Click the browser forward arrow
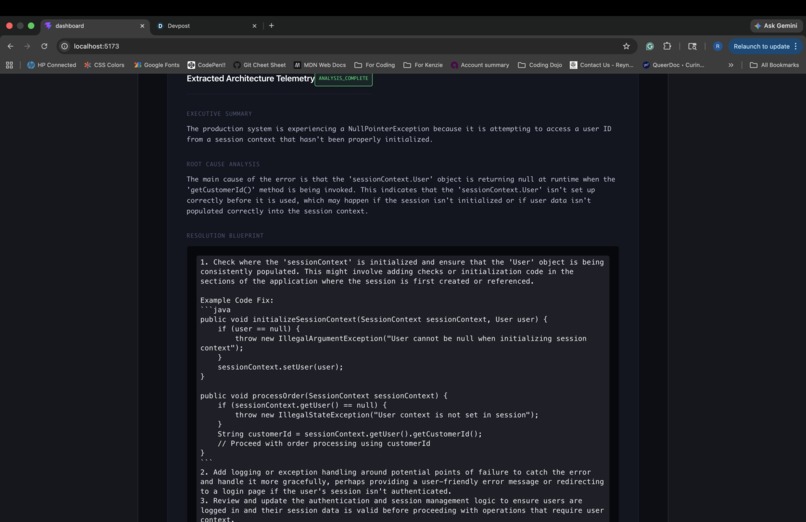The image size is (806, 522). pyautogui.click(x=27, y=46)
